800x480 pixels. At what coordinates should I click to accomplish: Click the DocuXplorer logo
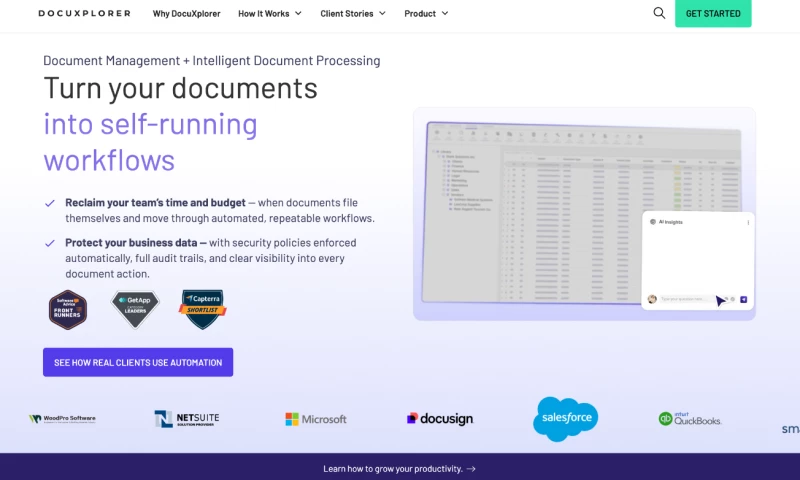[85, 13]
